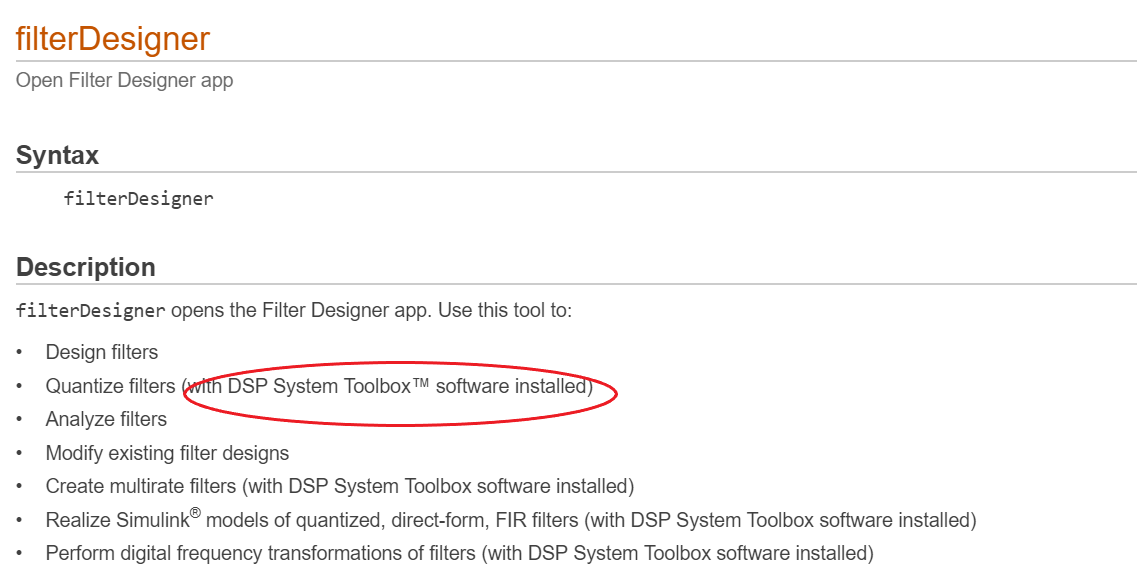This screenshot has height=586, width=1137.
Task: Click the Design filters bullet item
Action: (102, 352)
